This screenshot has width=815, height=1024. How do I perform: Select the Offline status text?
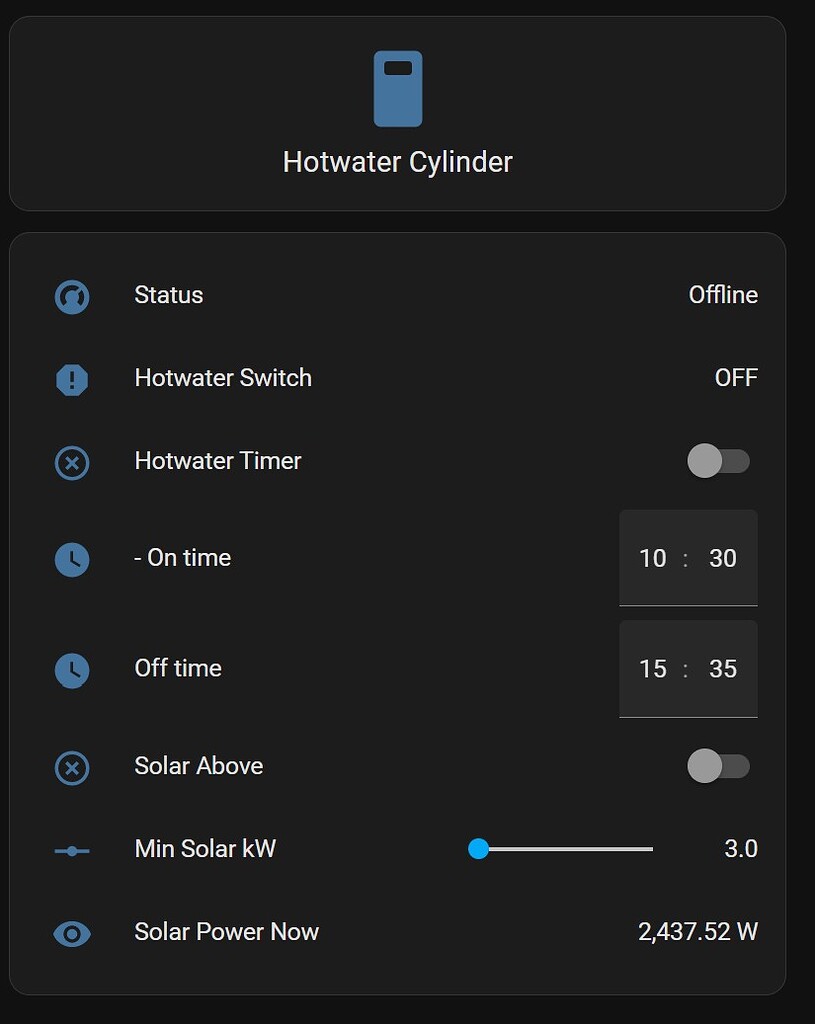pyautogui.click(x=723, y=295)
